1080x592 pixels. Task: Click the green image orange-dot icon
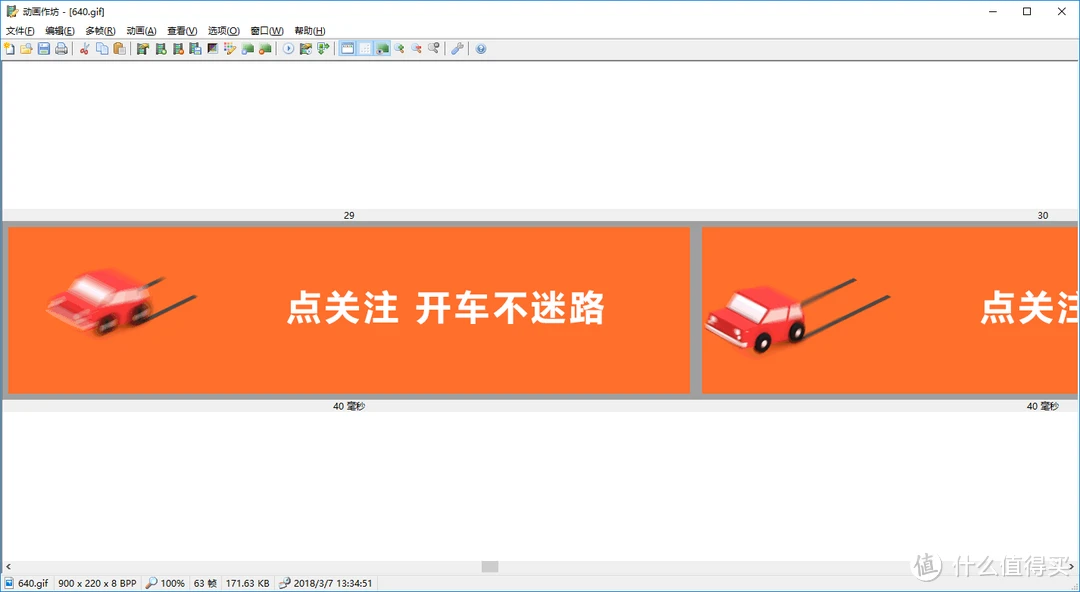click(264, 49)
